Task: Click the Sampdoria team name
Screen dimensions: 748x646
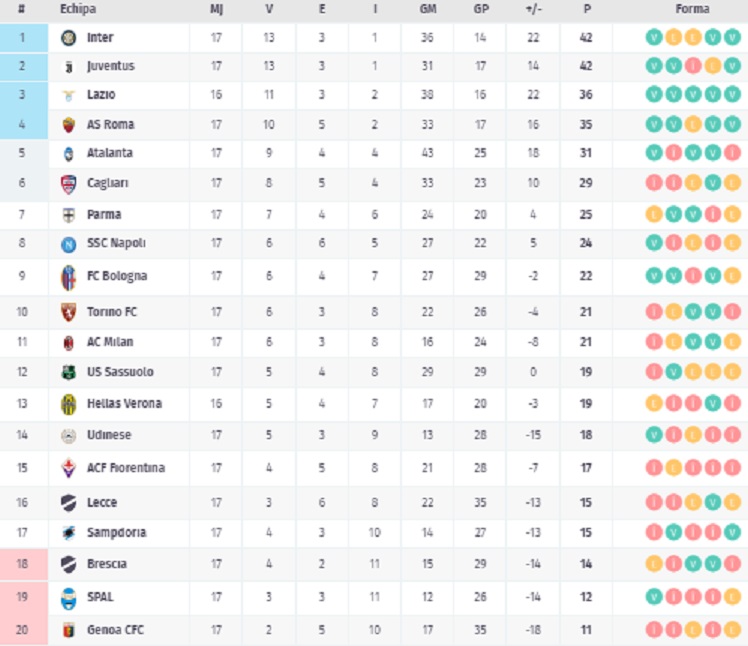Action: point(116,533)
